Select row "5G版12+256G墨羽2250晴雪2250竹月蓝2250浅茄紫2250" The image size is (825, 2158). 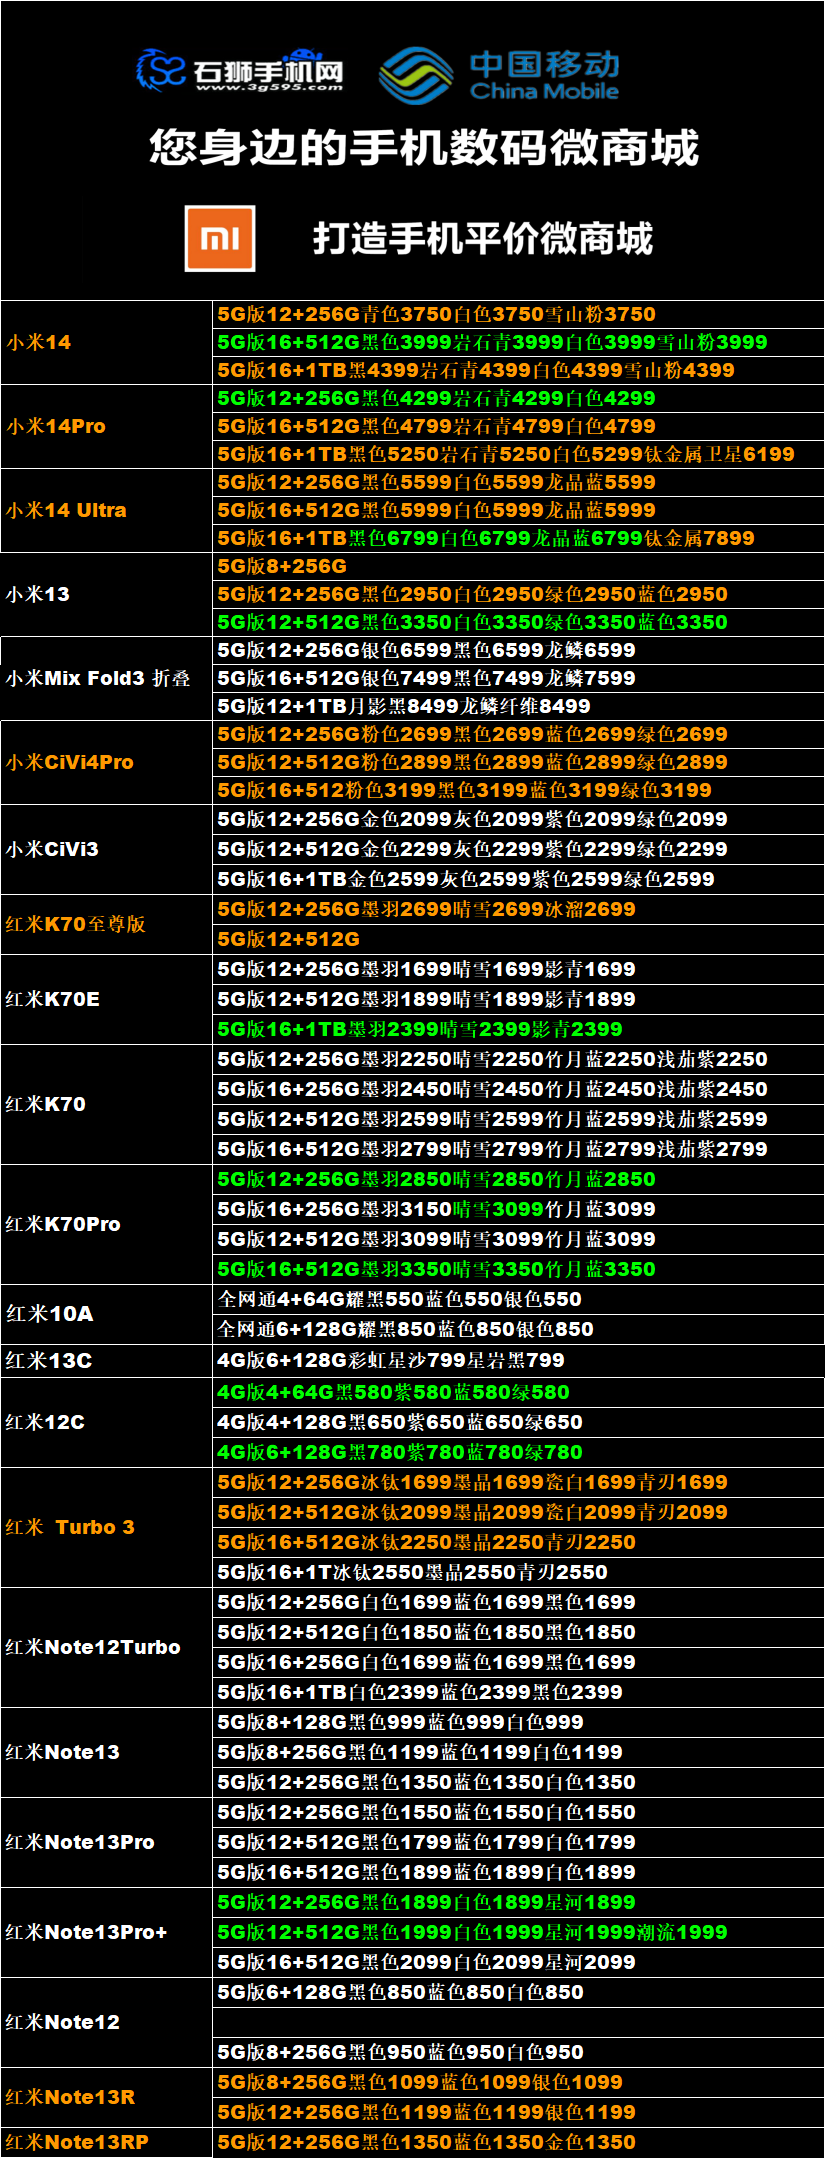point(519,1059)
